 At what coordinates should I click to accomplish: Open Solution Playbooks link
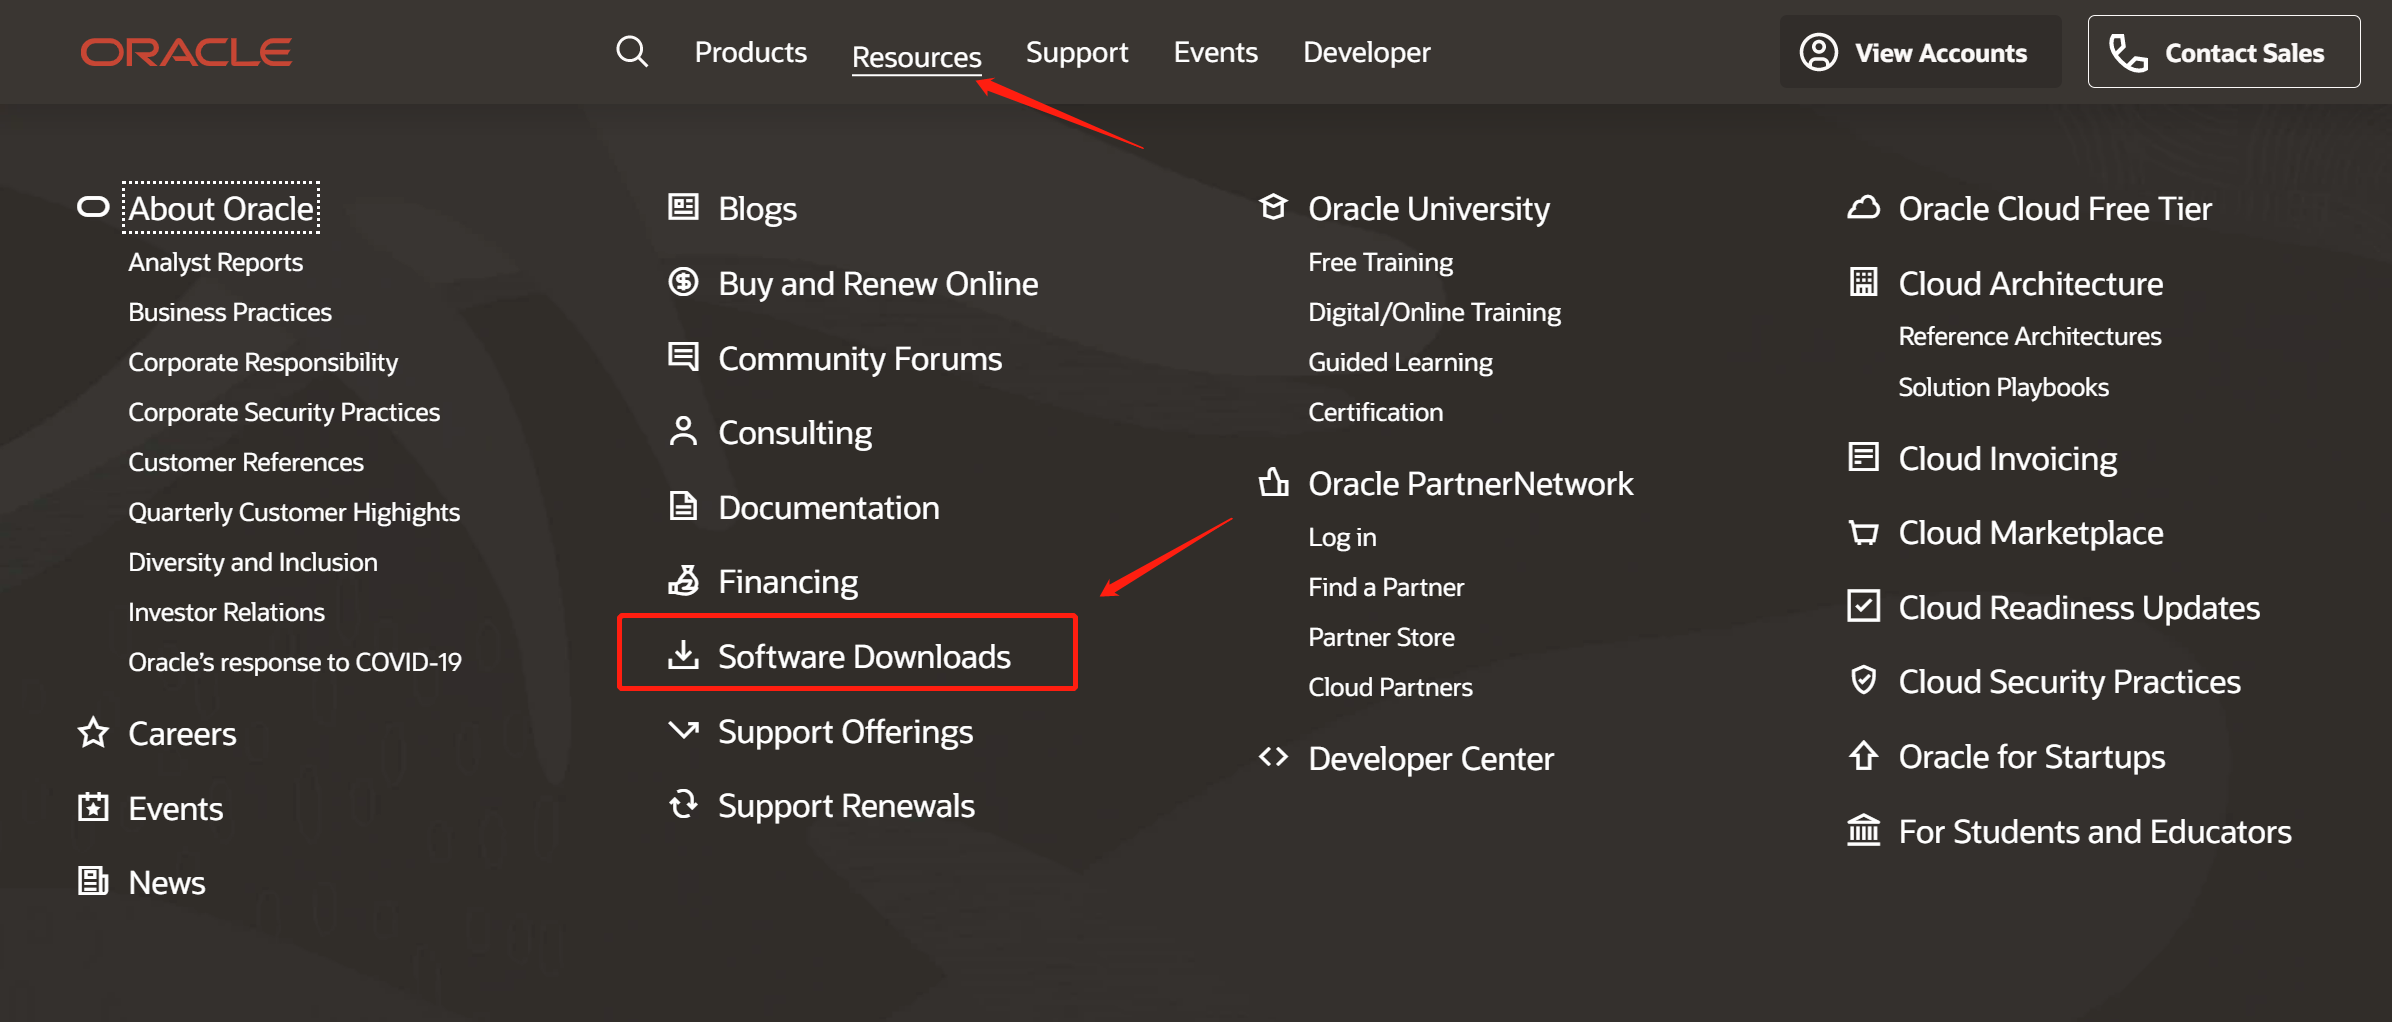click(x=2004, y=387)
